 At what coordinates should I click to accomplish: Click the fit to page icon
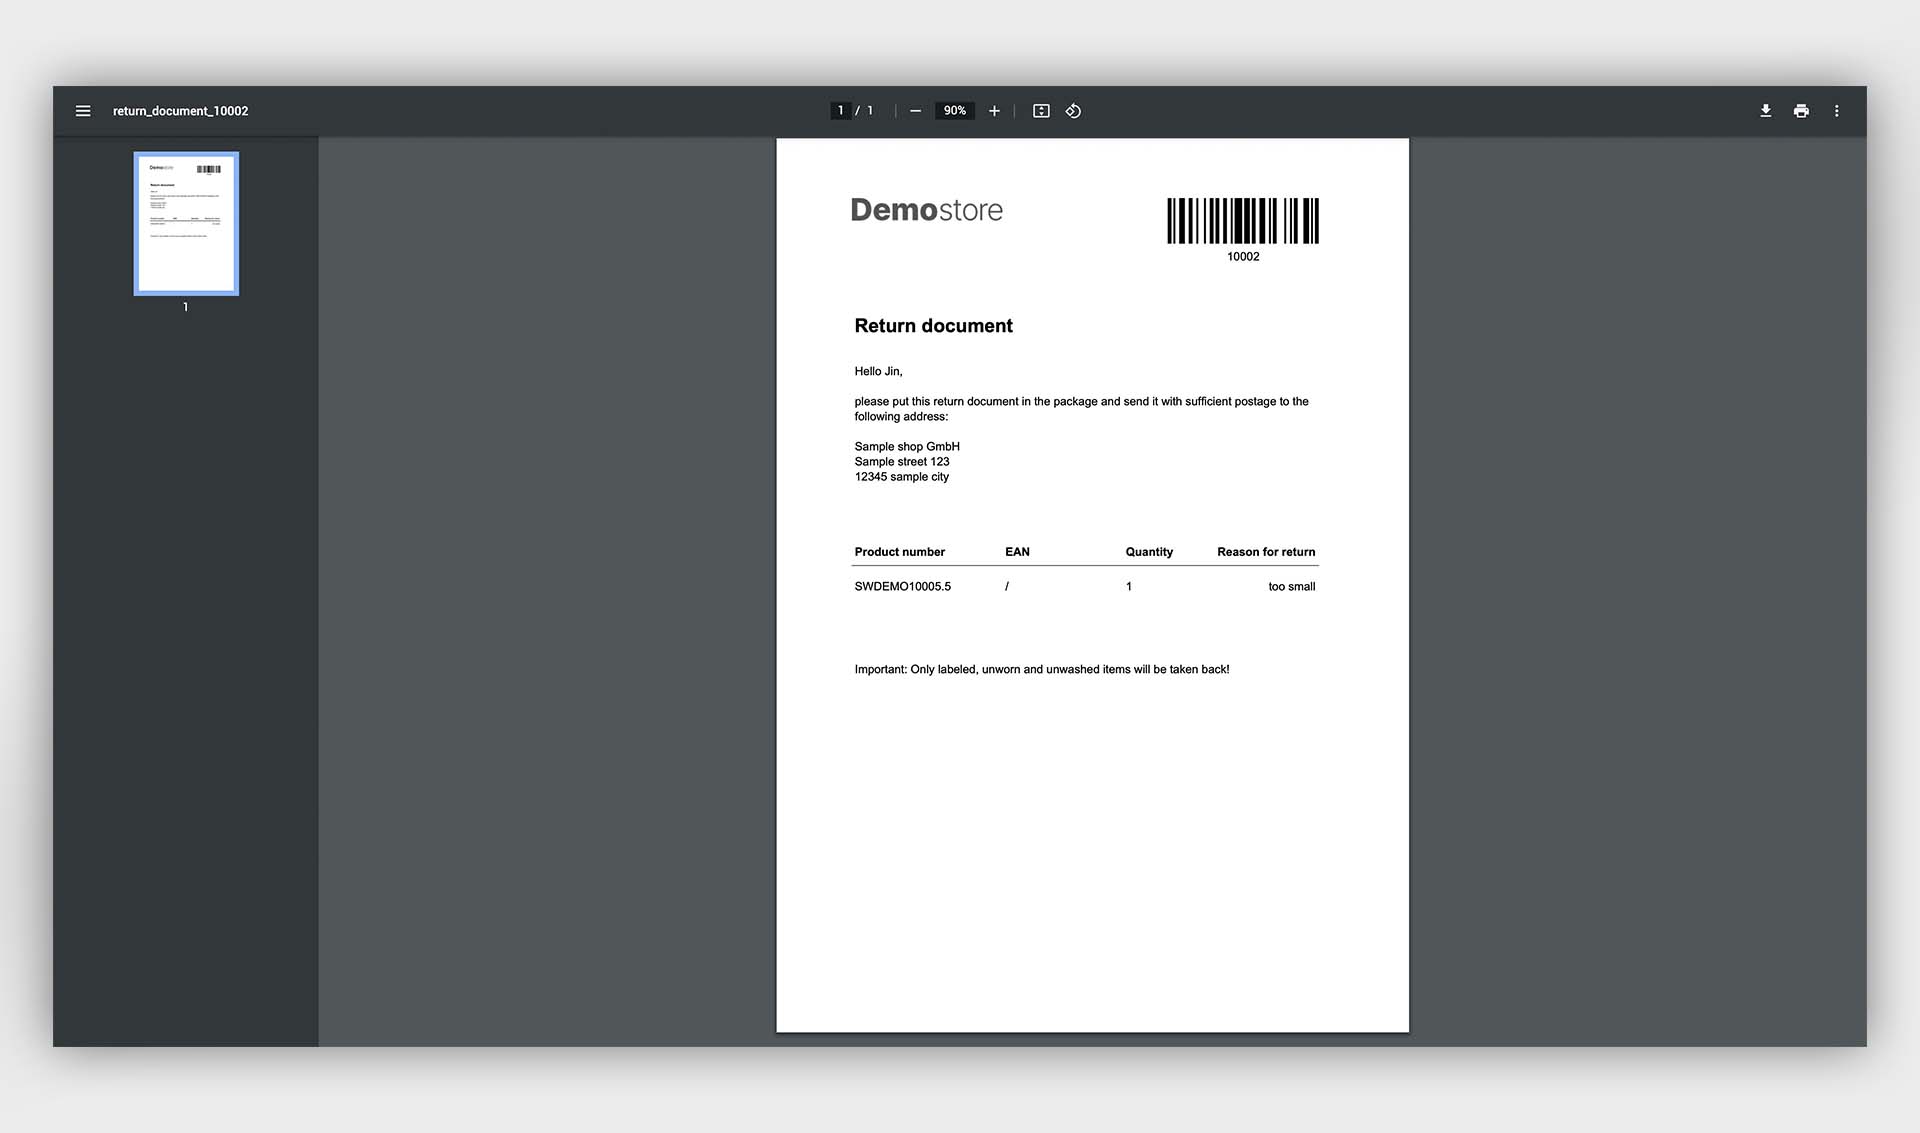[1041, 111]
